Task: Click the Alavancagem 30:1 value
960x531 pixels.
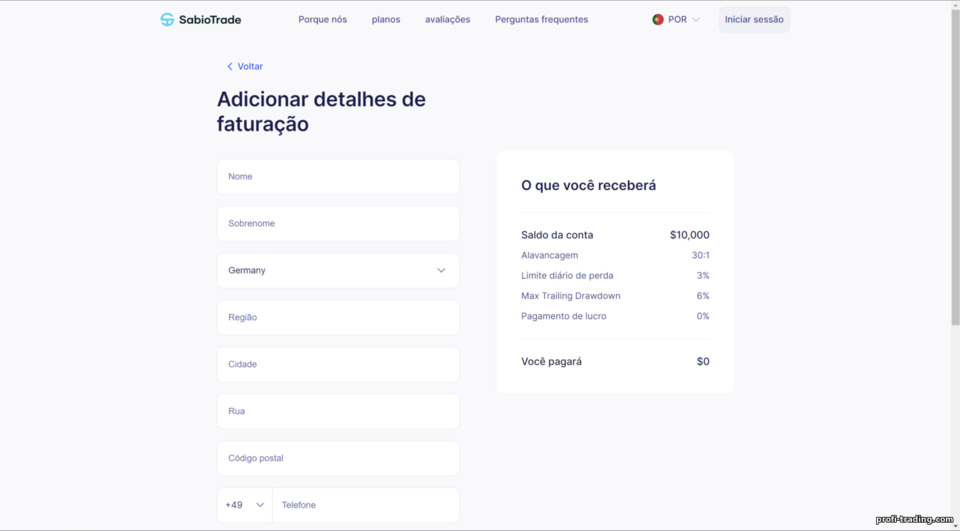Action: pos(700,255)
